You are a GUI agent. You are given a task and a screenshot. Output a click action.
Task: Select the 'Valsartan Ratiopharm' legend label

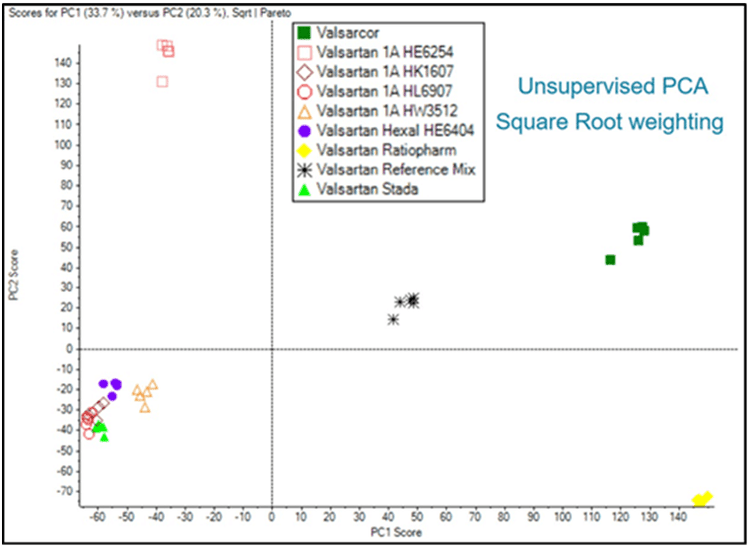pos(386,150)
